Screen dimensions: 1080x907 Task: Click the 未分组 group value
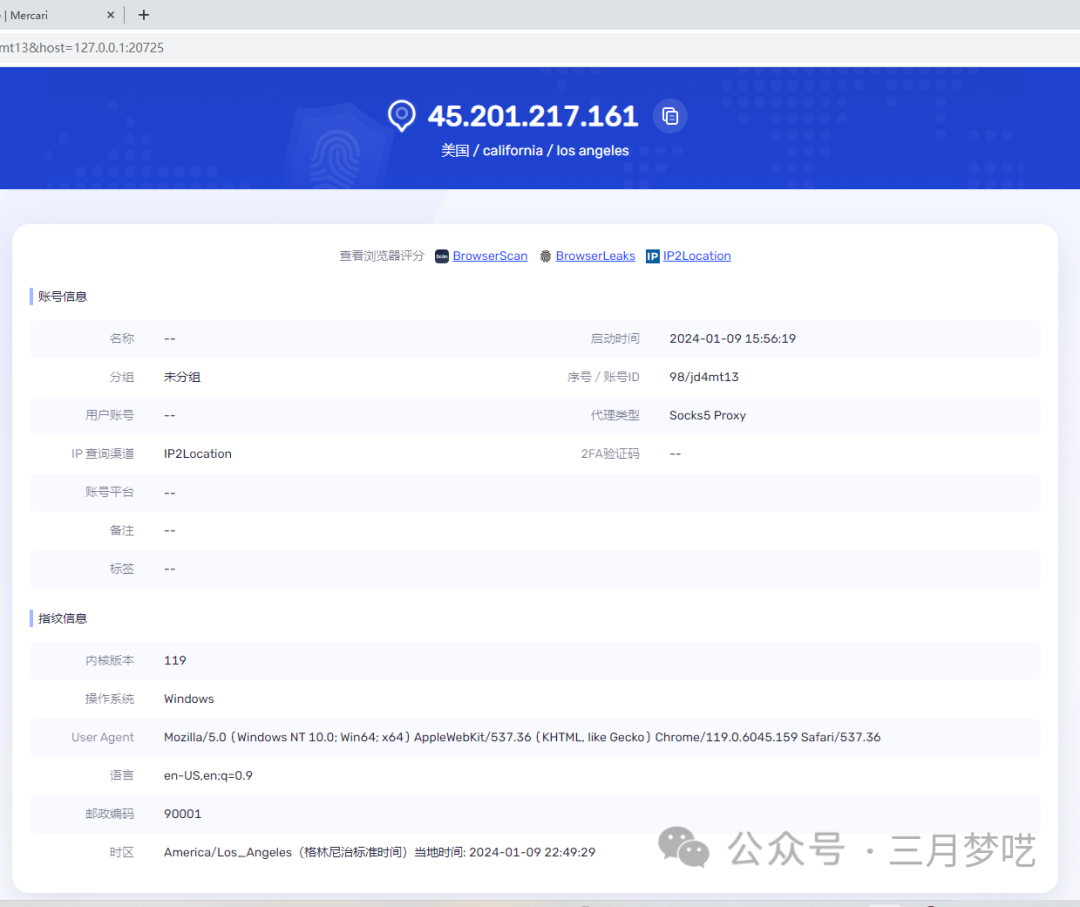click(182, 377)
